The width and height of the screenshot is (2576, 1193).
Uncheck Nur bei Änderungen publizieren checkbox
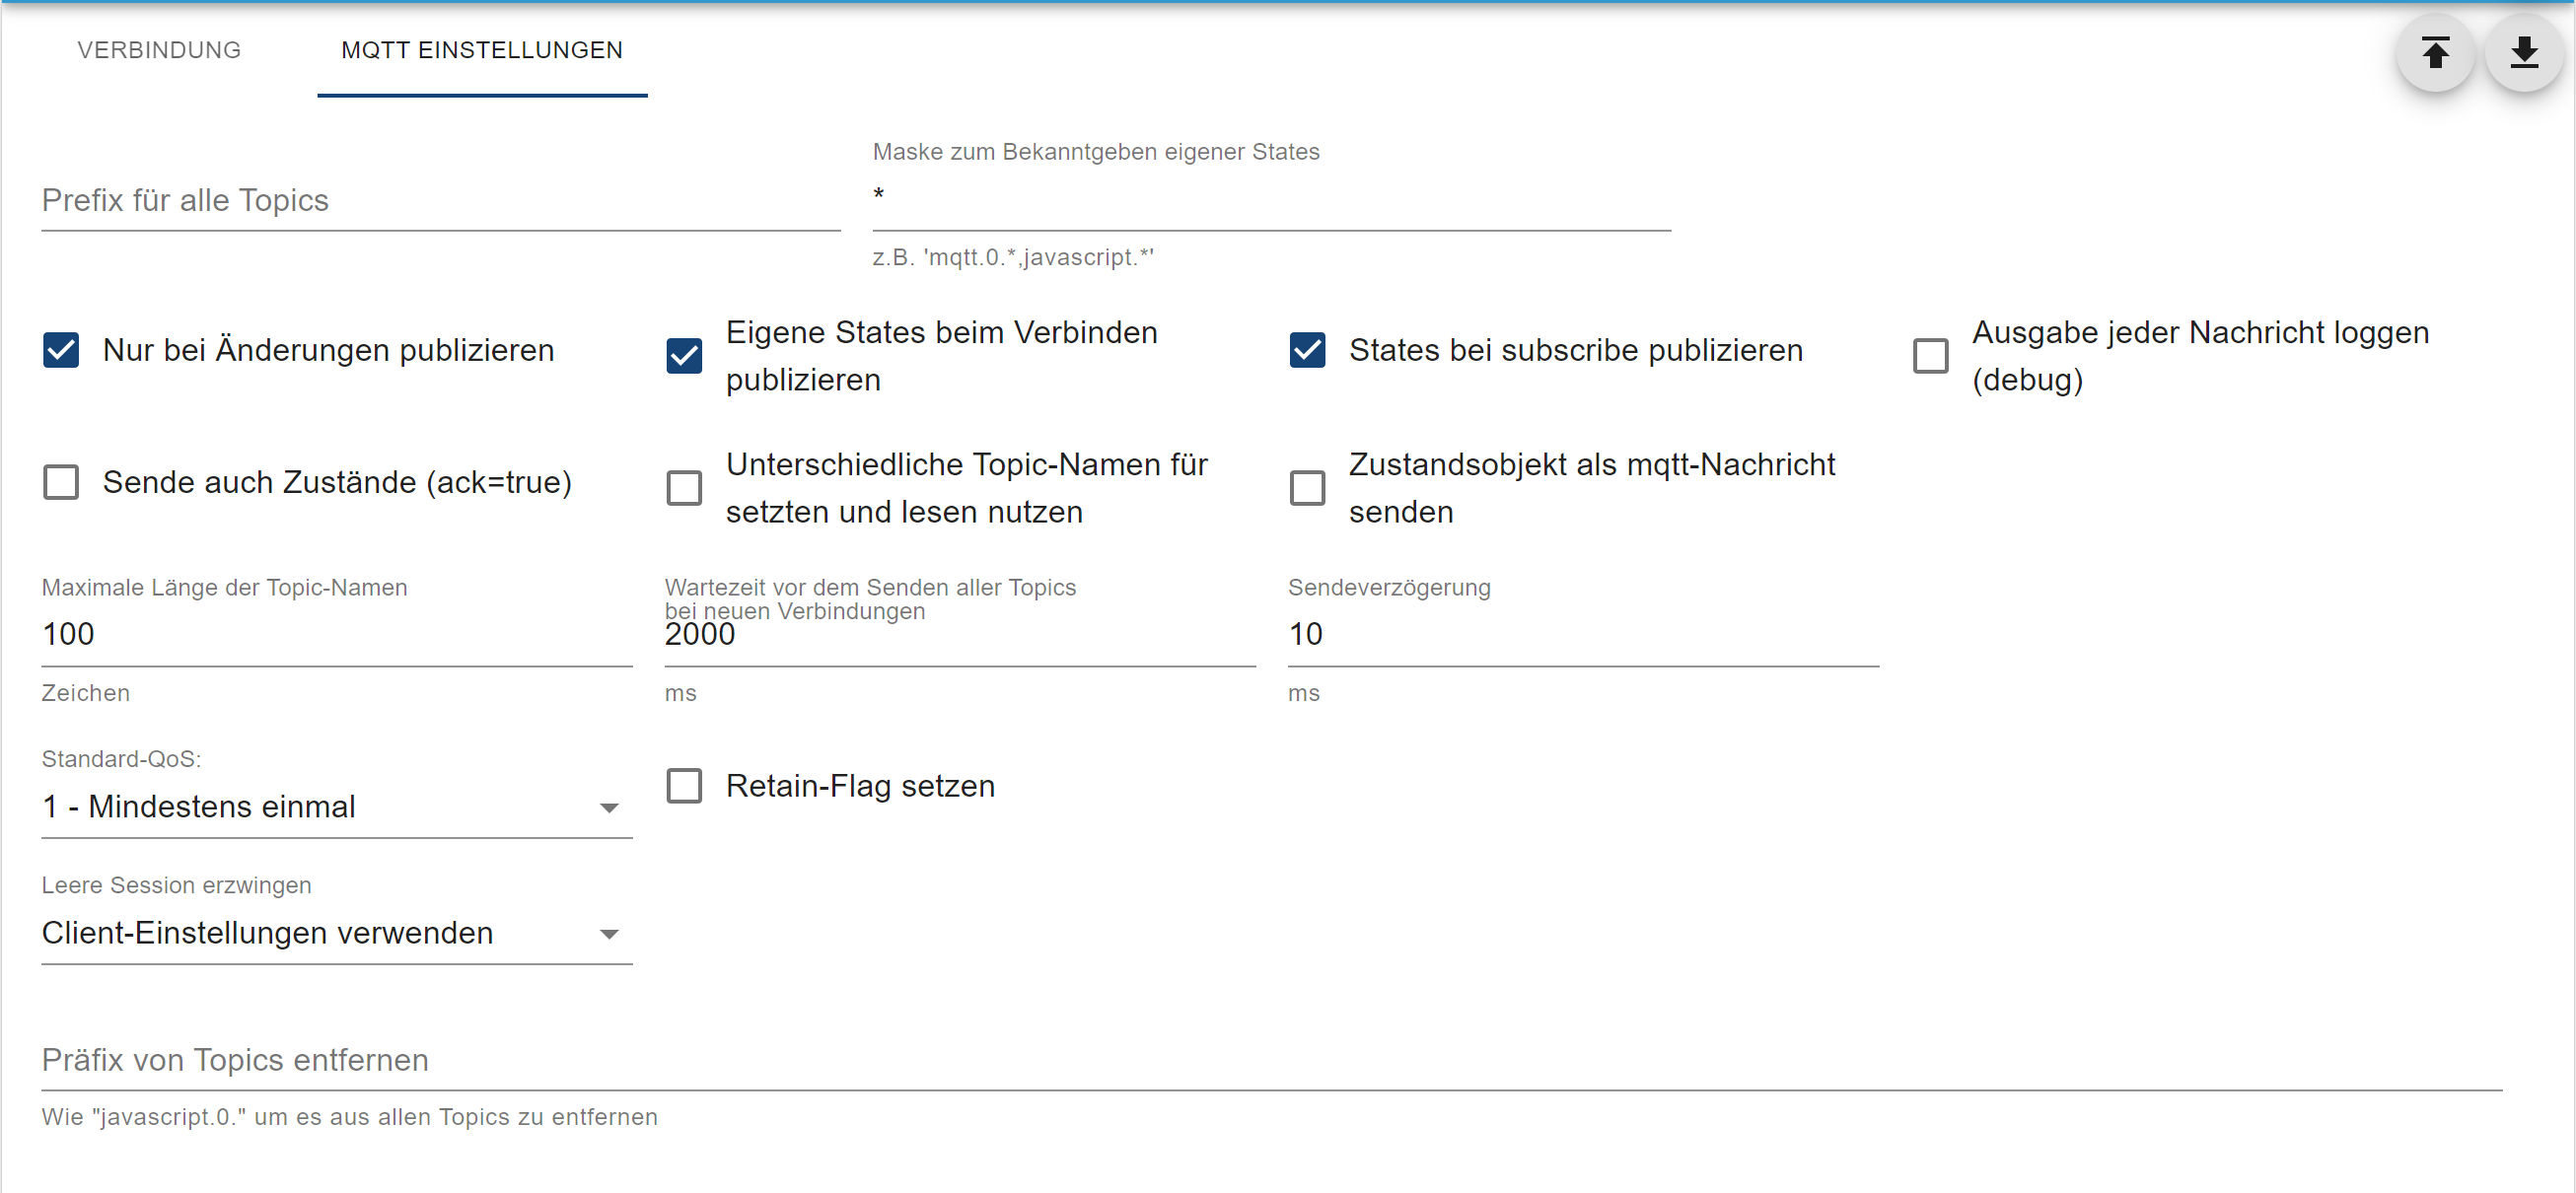click(61, 350)
